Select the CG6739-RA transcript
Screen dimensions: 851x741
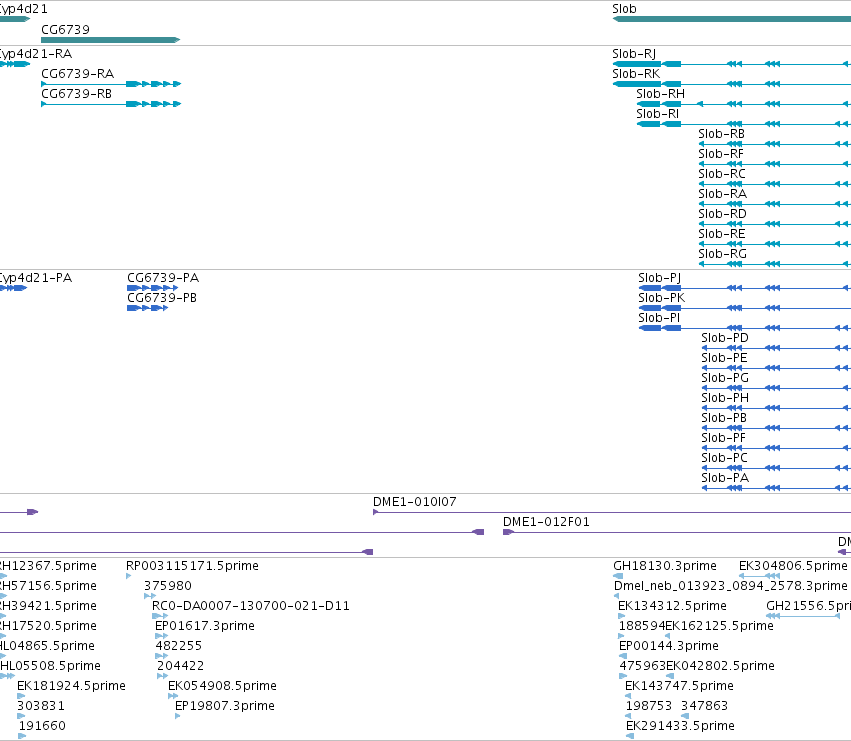pos(111,84)
